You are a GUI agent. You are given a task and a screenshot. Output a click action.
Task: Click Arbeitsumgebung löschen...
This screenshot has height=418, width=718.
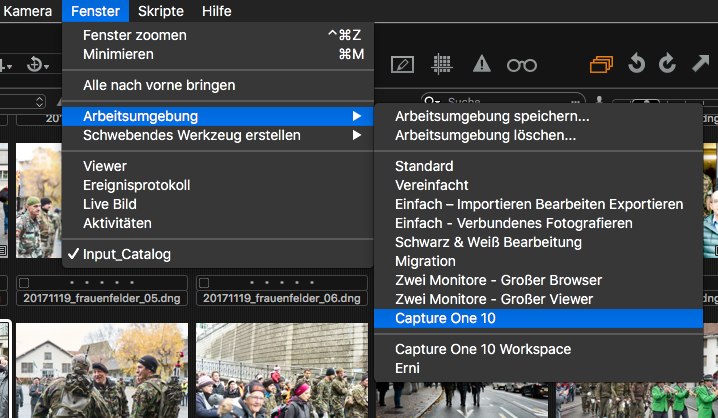(538, 136)
